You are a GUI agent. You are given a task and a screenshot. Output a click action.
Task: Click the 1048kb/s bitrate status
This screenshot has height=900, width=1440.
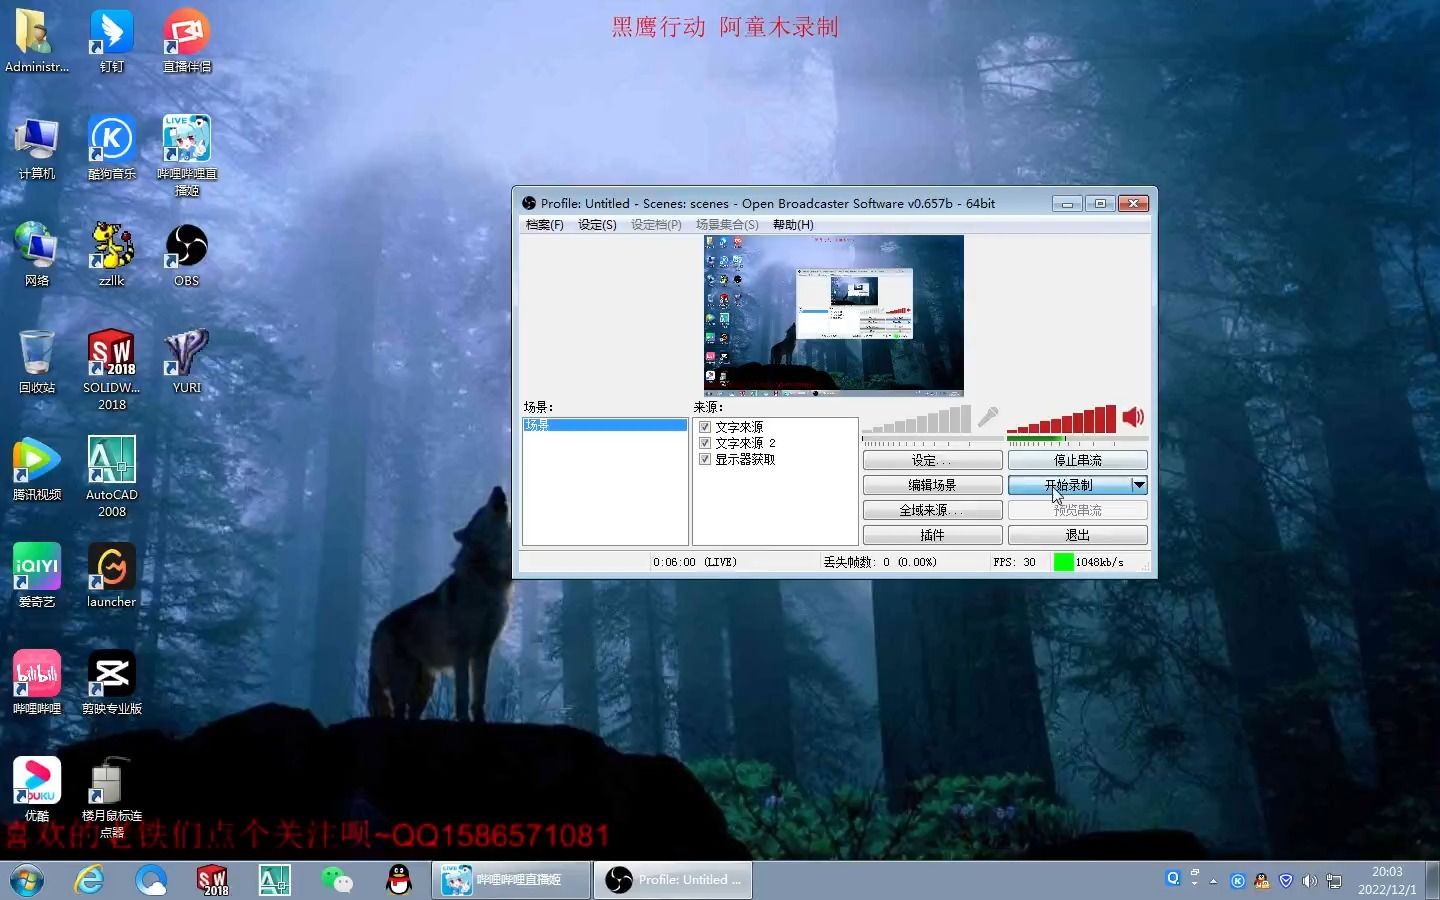(x=1099, y=562)
